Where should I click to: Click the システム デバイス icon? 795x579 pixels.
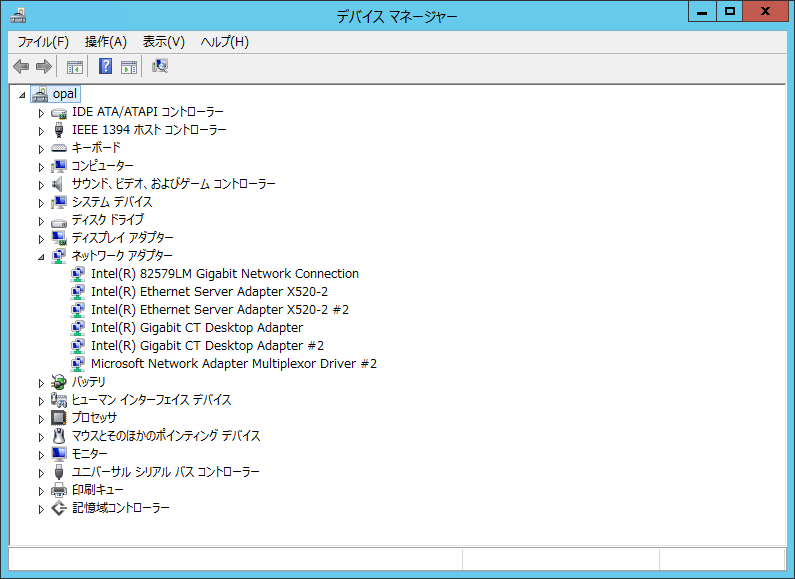59,202
